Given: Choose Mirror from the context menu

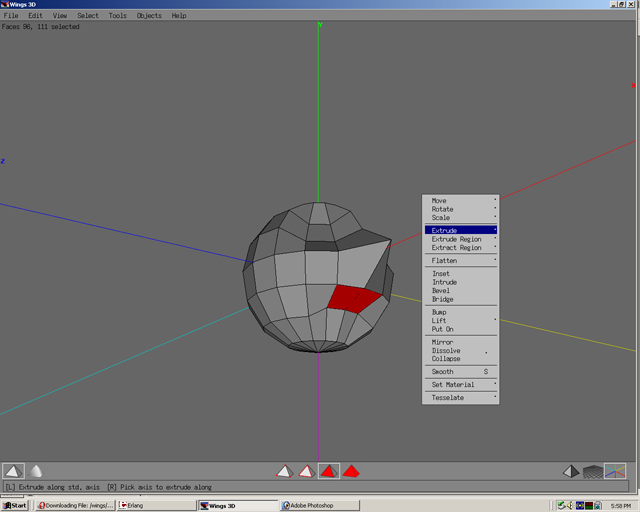Looking at the screenshot, I should click(x=460, y=342).
